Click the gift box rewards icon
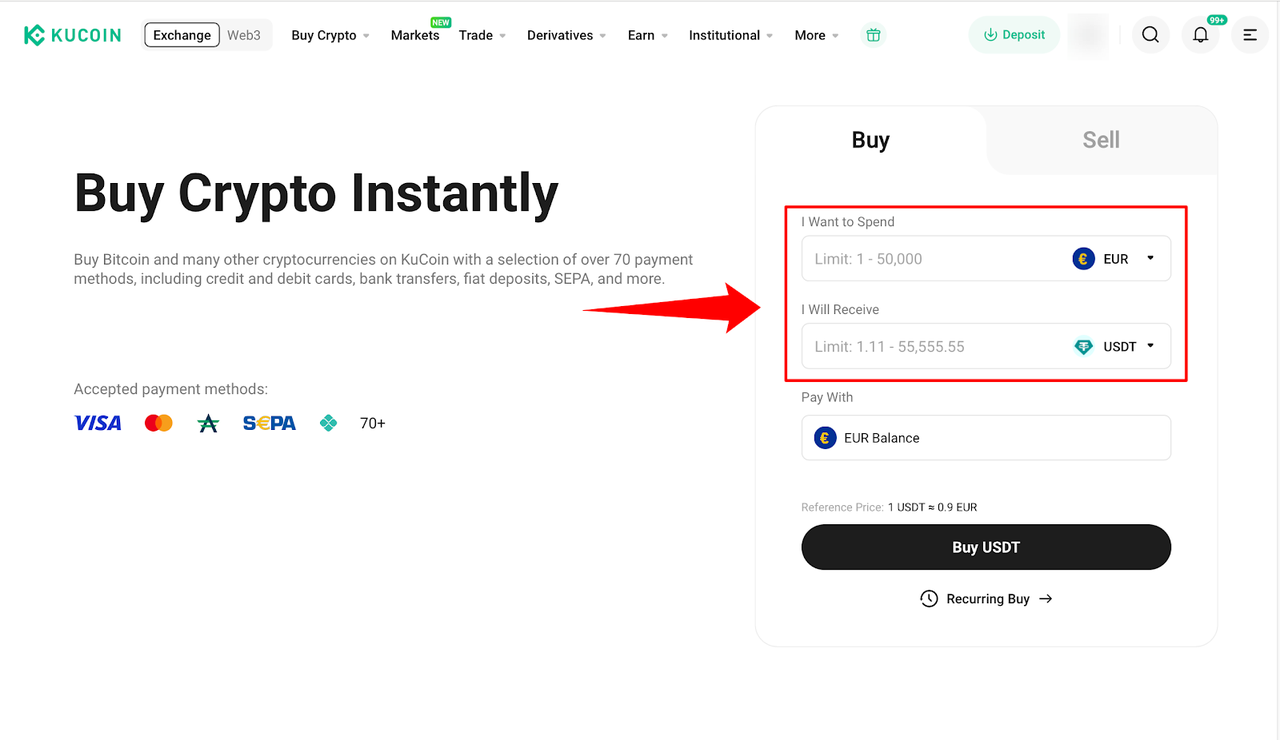The width and height of the screenshot is (1280, 740). click(x=873, y=35)
